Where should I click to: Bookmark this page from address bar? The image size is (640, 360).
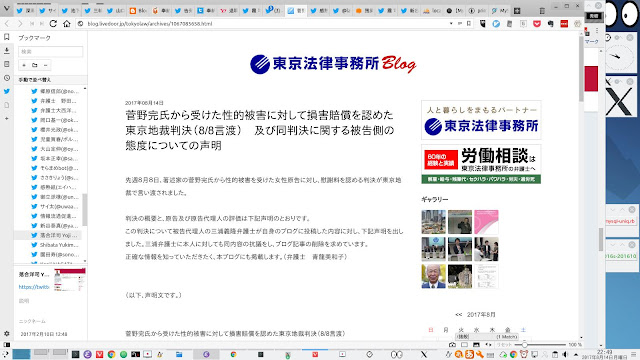pyautogui.click(x=469, y=24)
